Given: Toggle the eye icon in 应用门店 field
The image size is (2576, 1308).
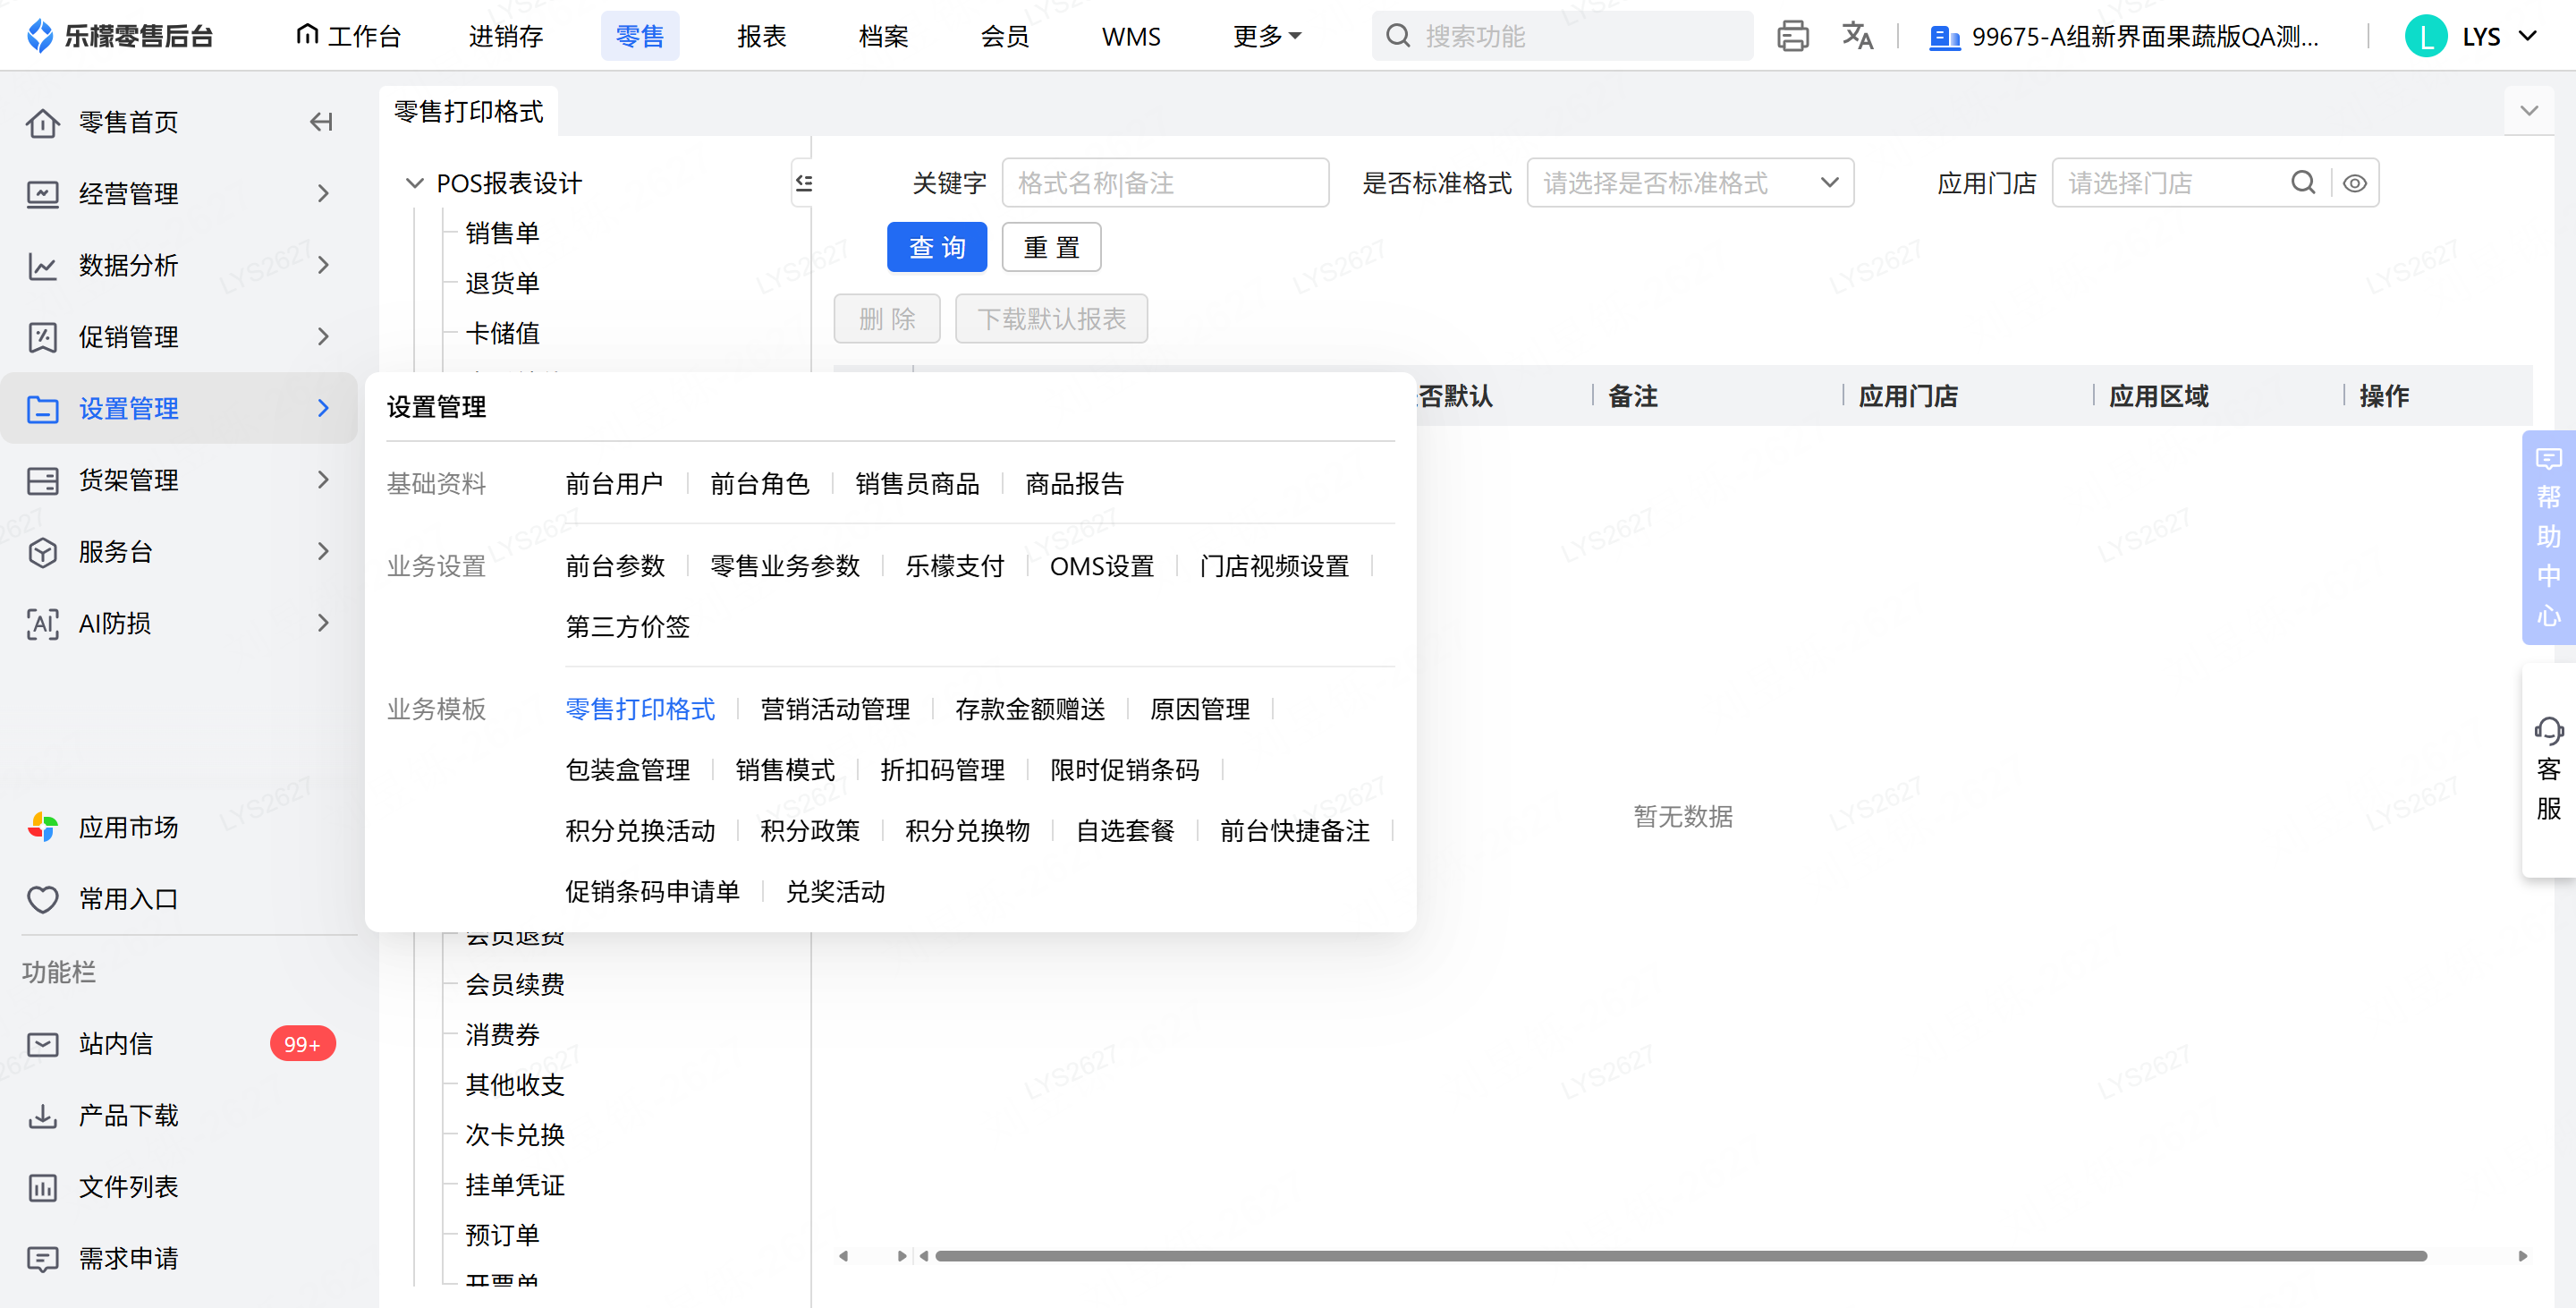Looking at the screenshot, I should click(2354, 183).
